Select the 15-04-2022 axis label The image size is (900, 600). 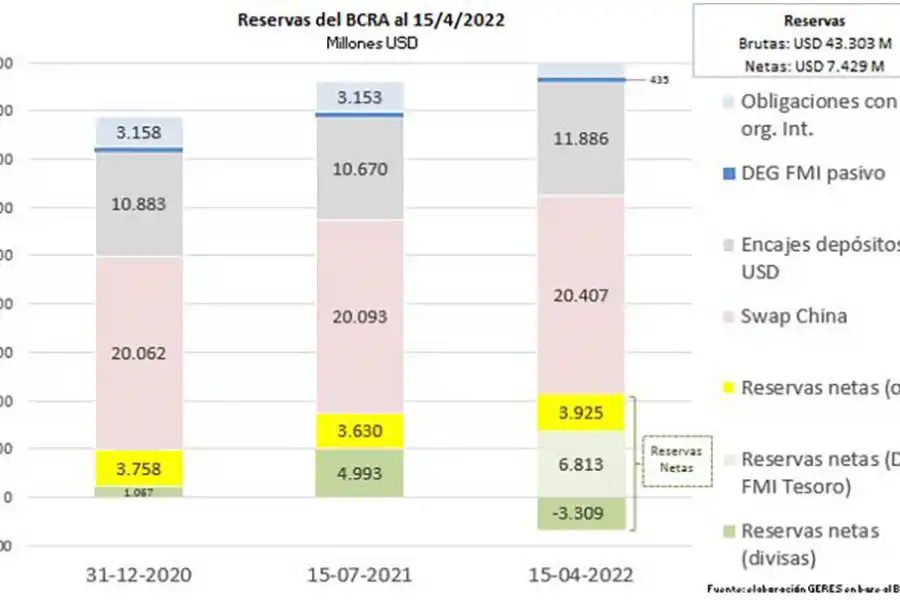(578, 576)
